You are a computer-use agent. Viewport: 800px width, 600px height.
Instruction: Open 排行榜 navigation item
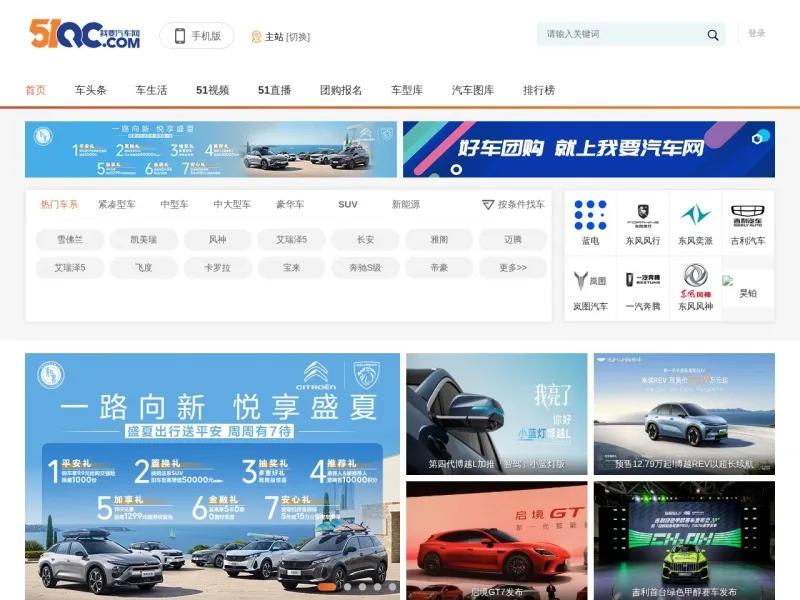[539, 90]
